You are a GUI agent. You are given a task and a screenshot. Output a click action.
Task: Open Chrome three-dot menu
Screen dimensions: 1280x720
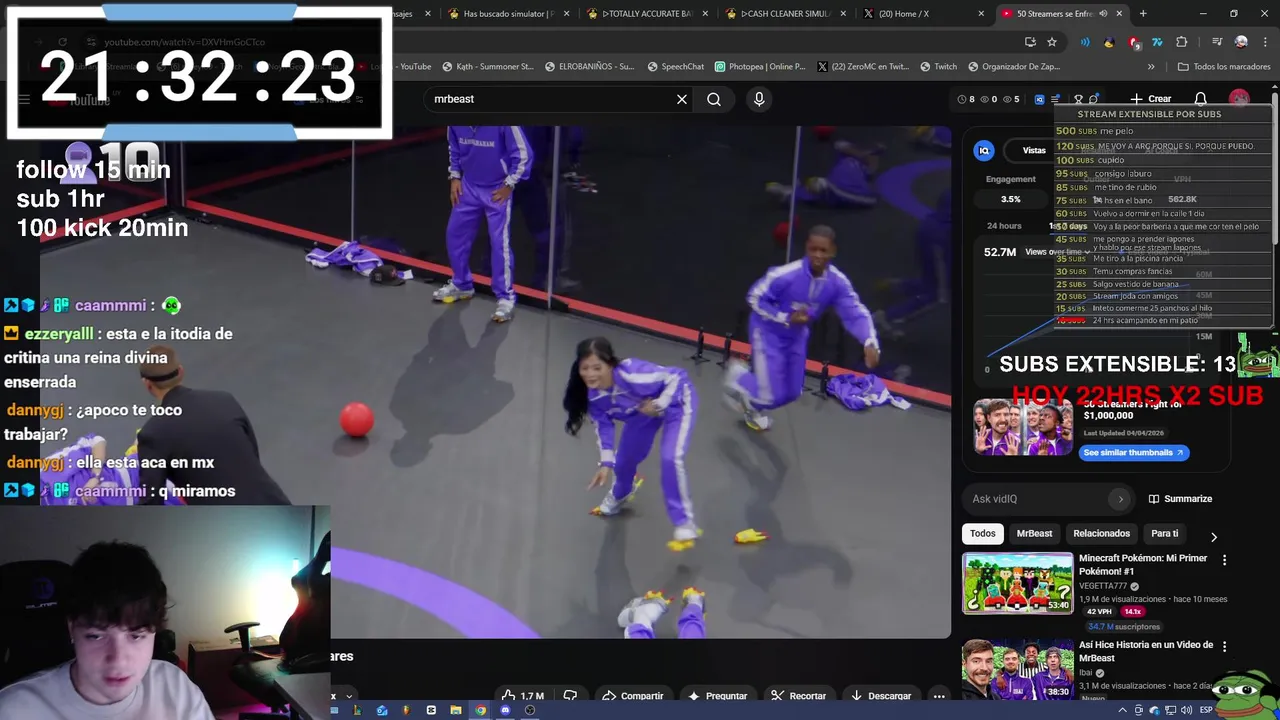(x=1263, y=42)
